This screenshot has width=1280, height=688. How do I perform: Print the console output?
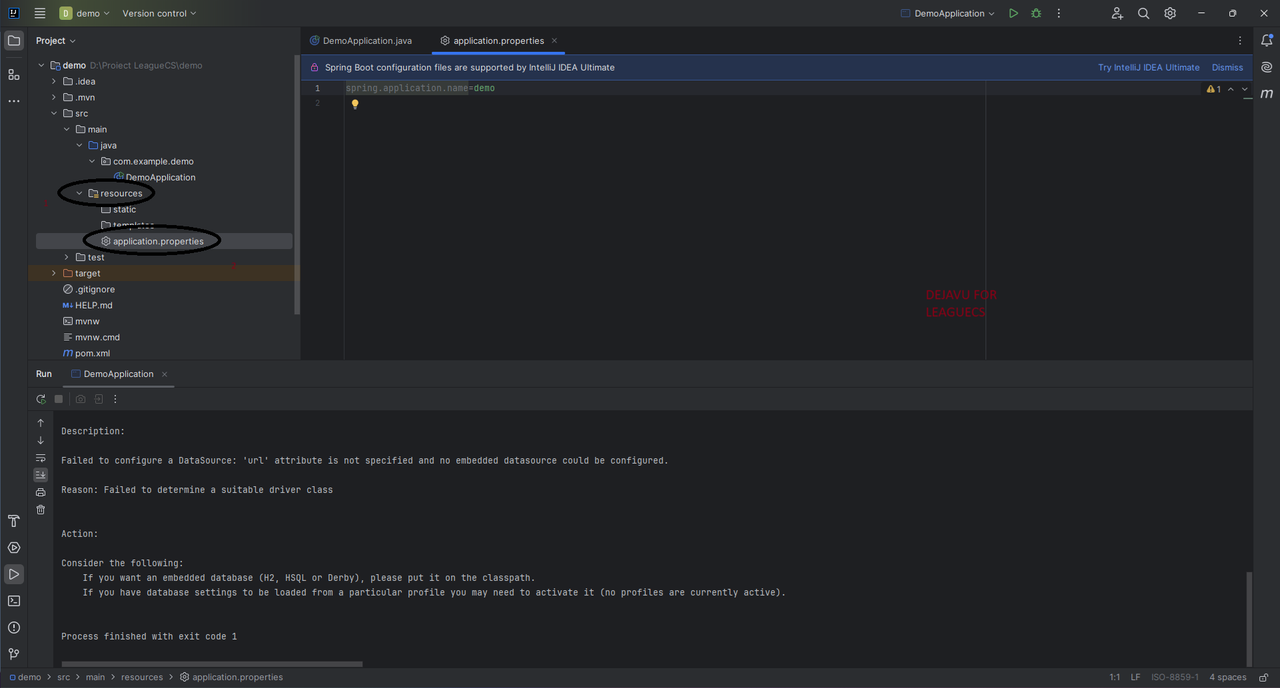41,492
